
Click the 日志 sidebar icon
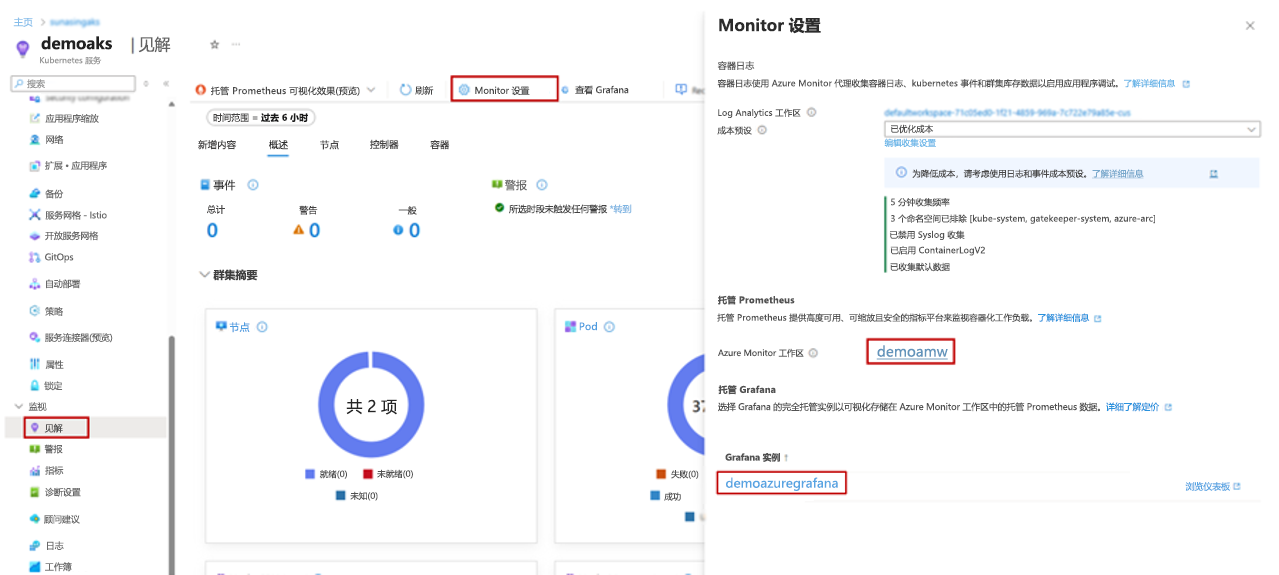35,546
